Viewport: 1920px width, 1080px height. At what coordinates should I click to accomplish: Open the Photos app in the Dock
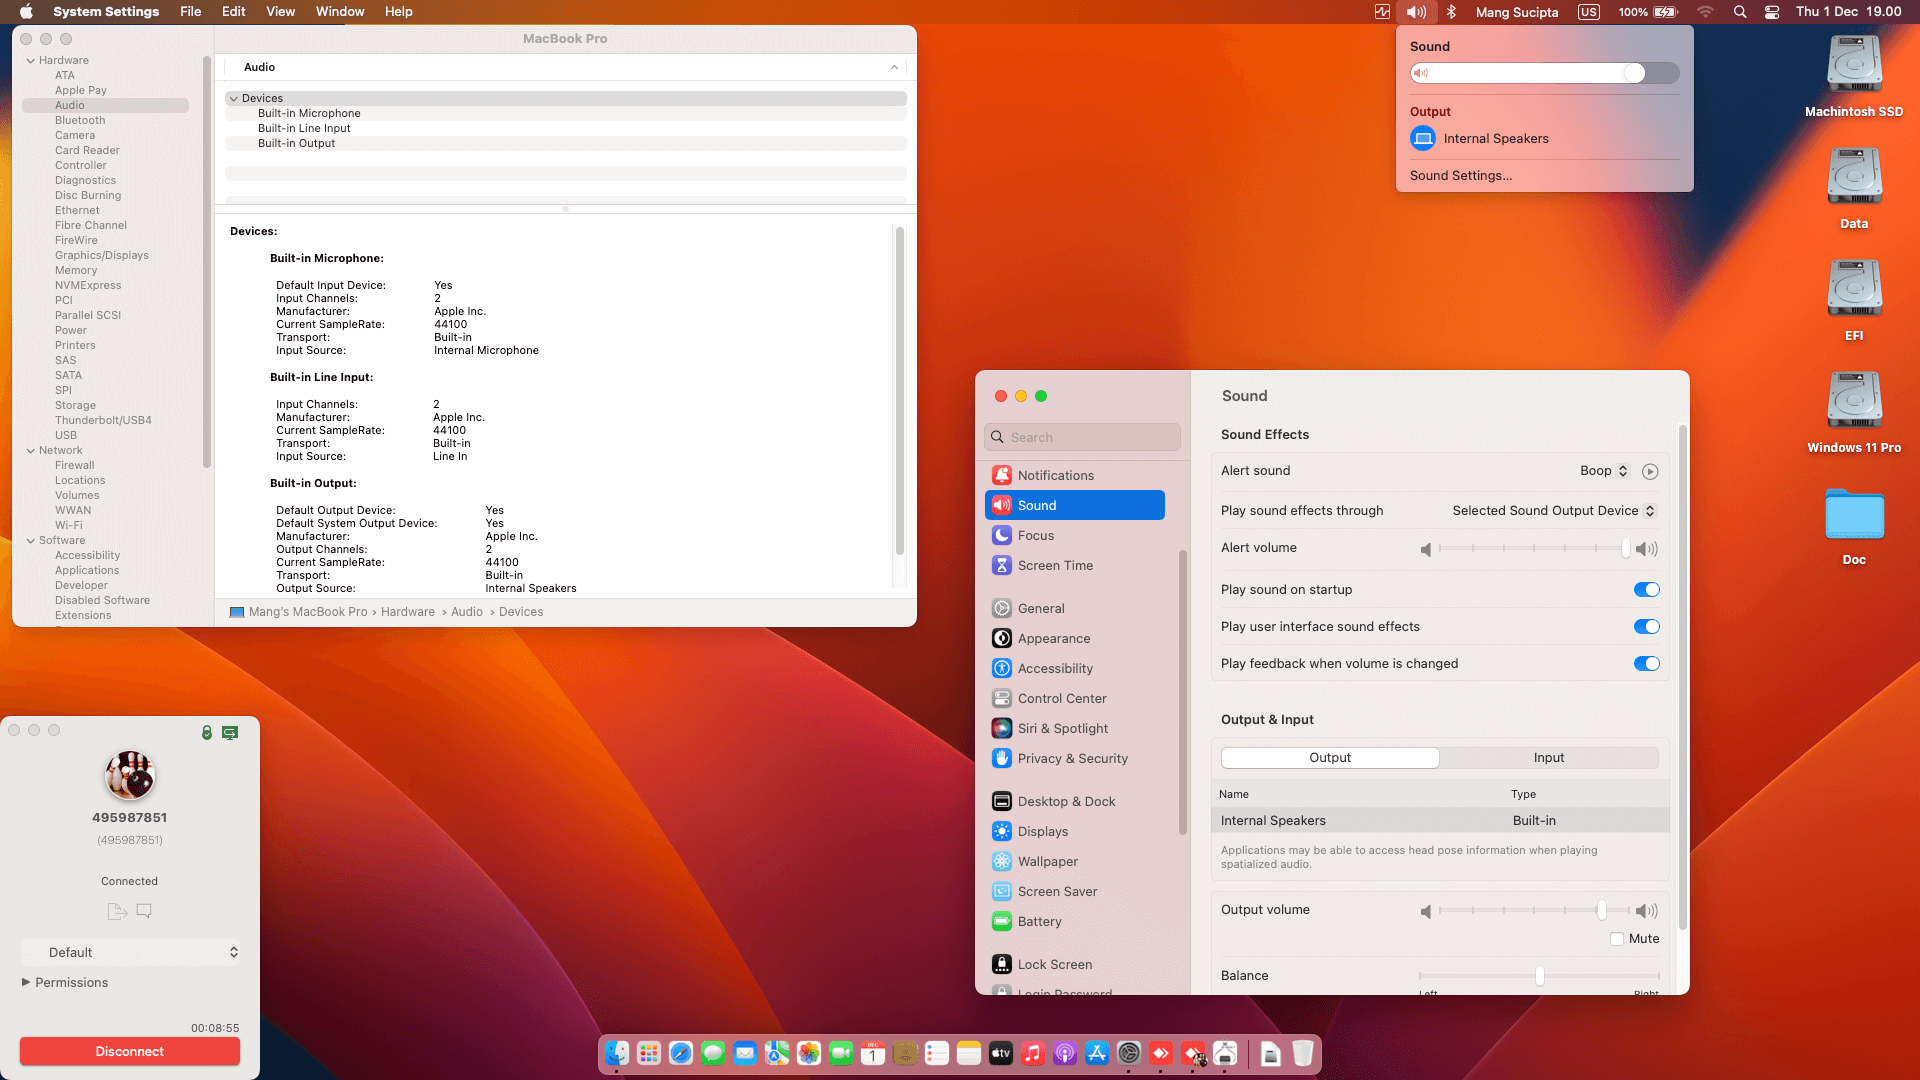[809, 1053]
